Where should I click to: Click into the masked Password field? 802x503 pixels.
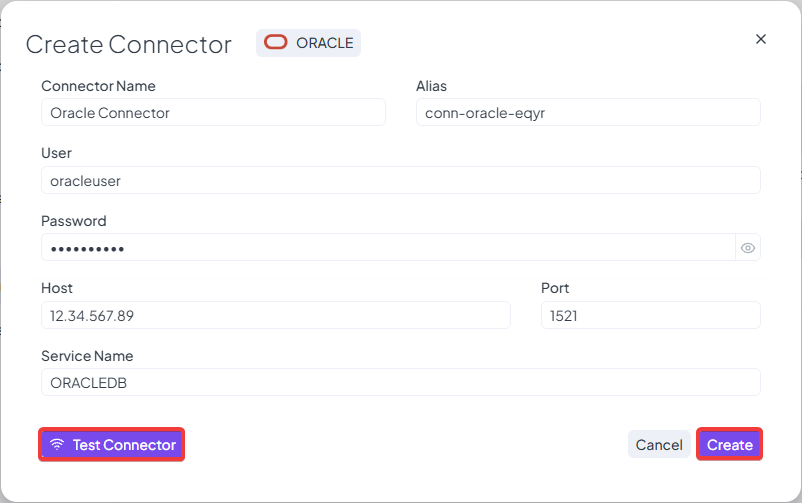click(388, 248)
